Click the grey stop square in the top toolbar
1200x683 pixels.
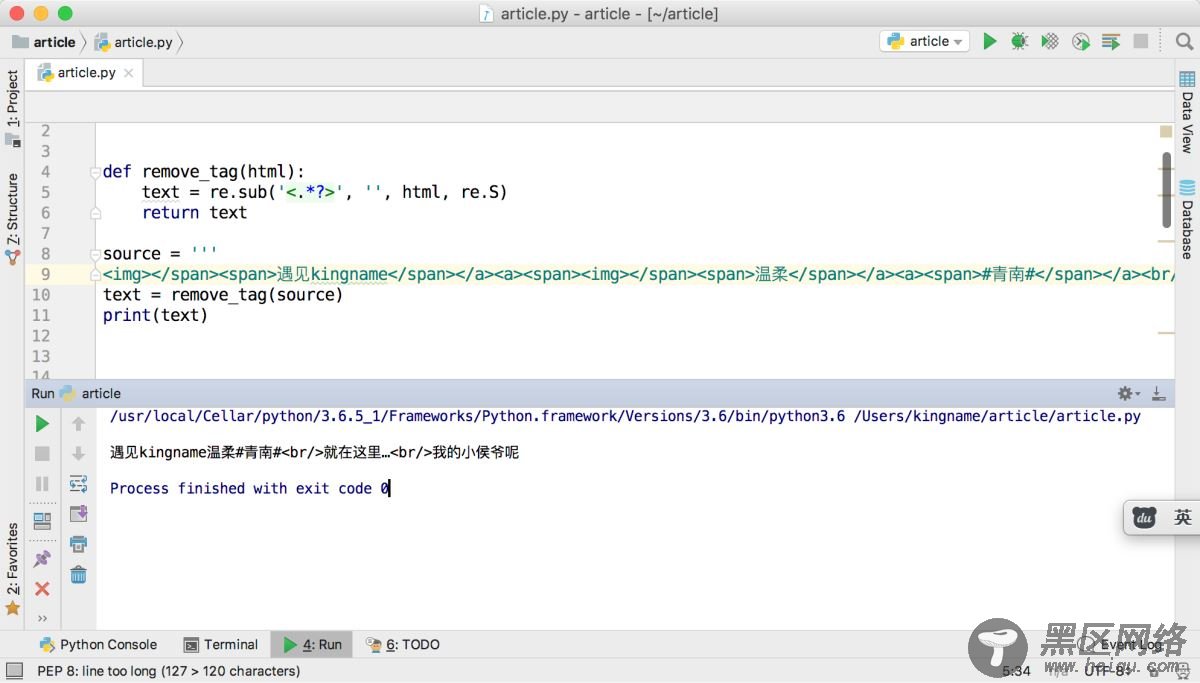point(1141,41)
